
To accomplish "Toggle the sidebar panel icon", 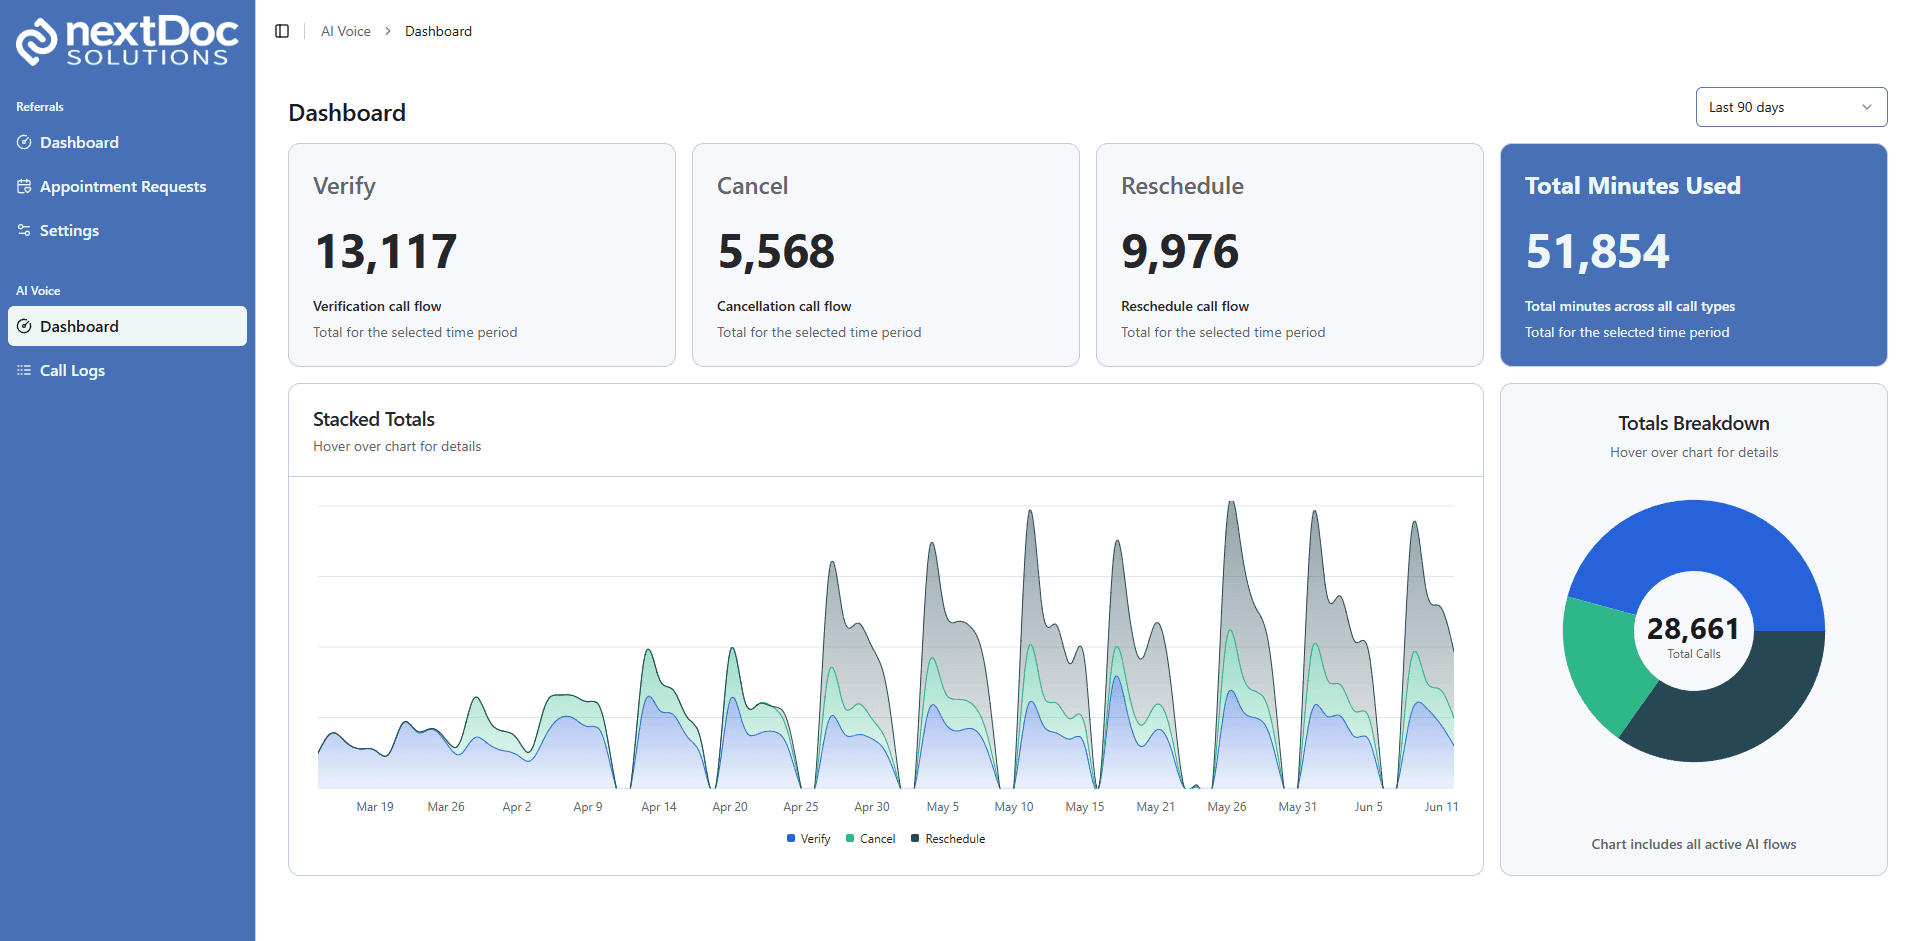I will [282, 31].
